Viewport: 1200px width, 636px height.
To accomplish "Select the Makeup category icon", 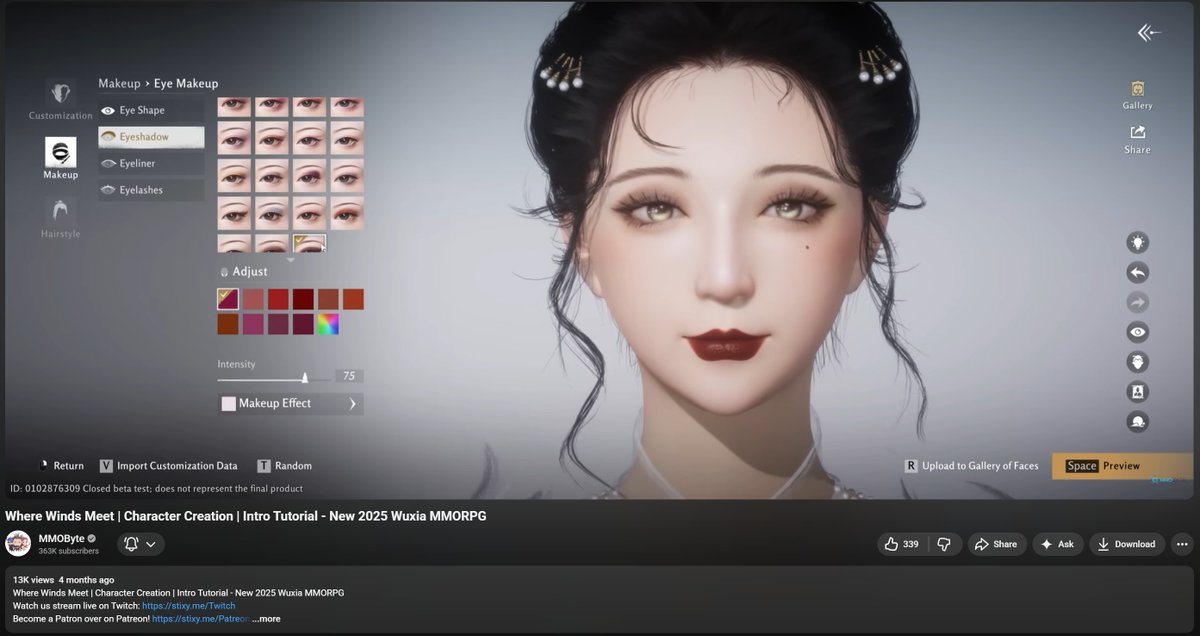I will (60, 152).
